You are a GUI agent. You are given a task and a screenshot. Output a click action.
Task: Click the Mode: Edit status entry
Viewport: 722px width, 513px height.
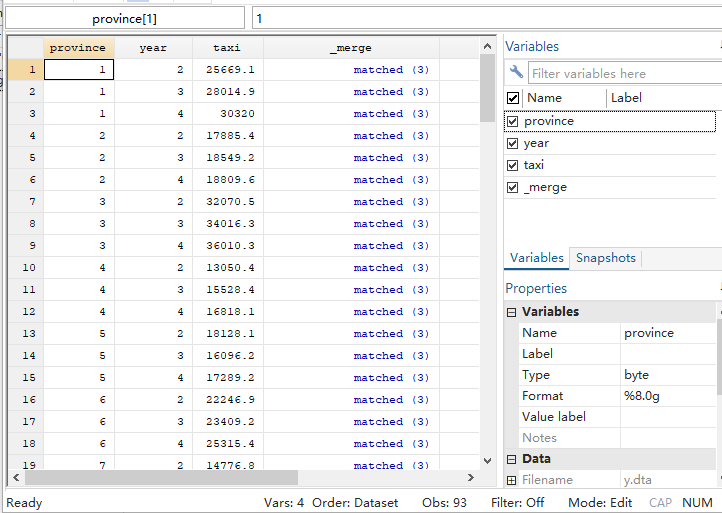click(x=600, y=503)
